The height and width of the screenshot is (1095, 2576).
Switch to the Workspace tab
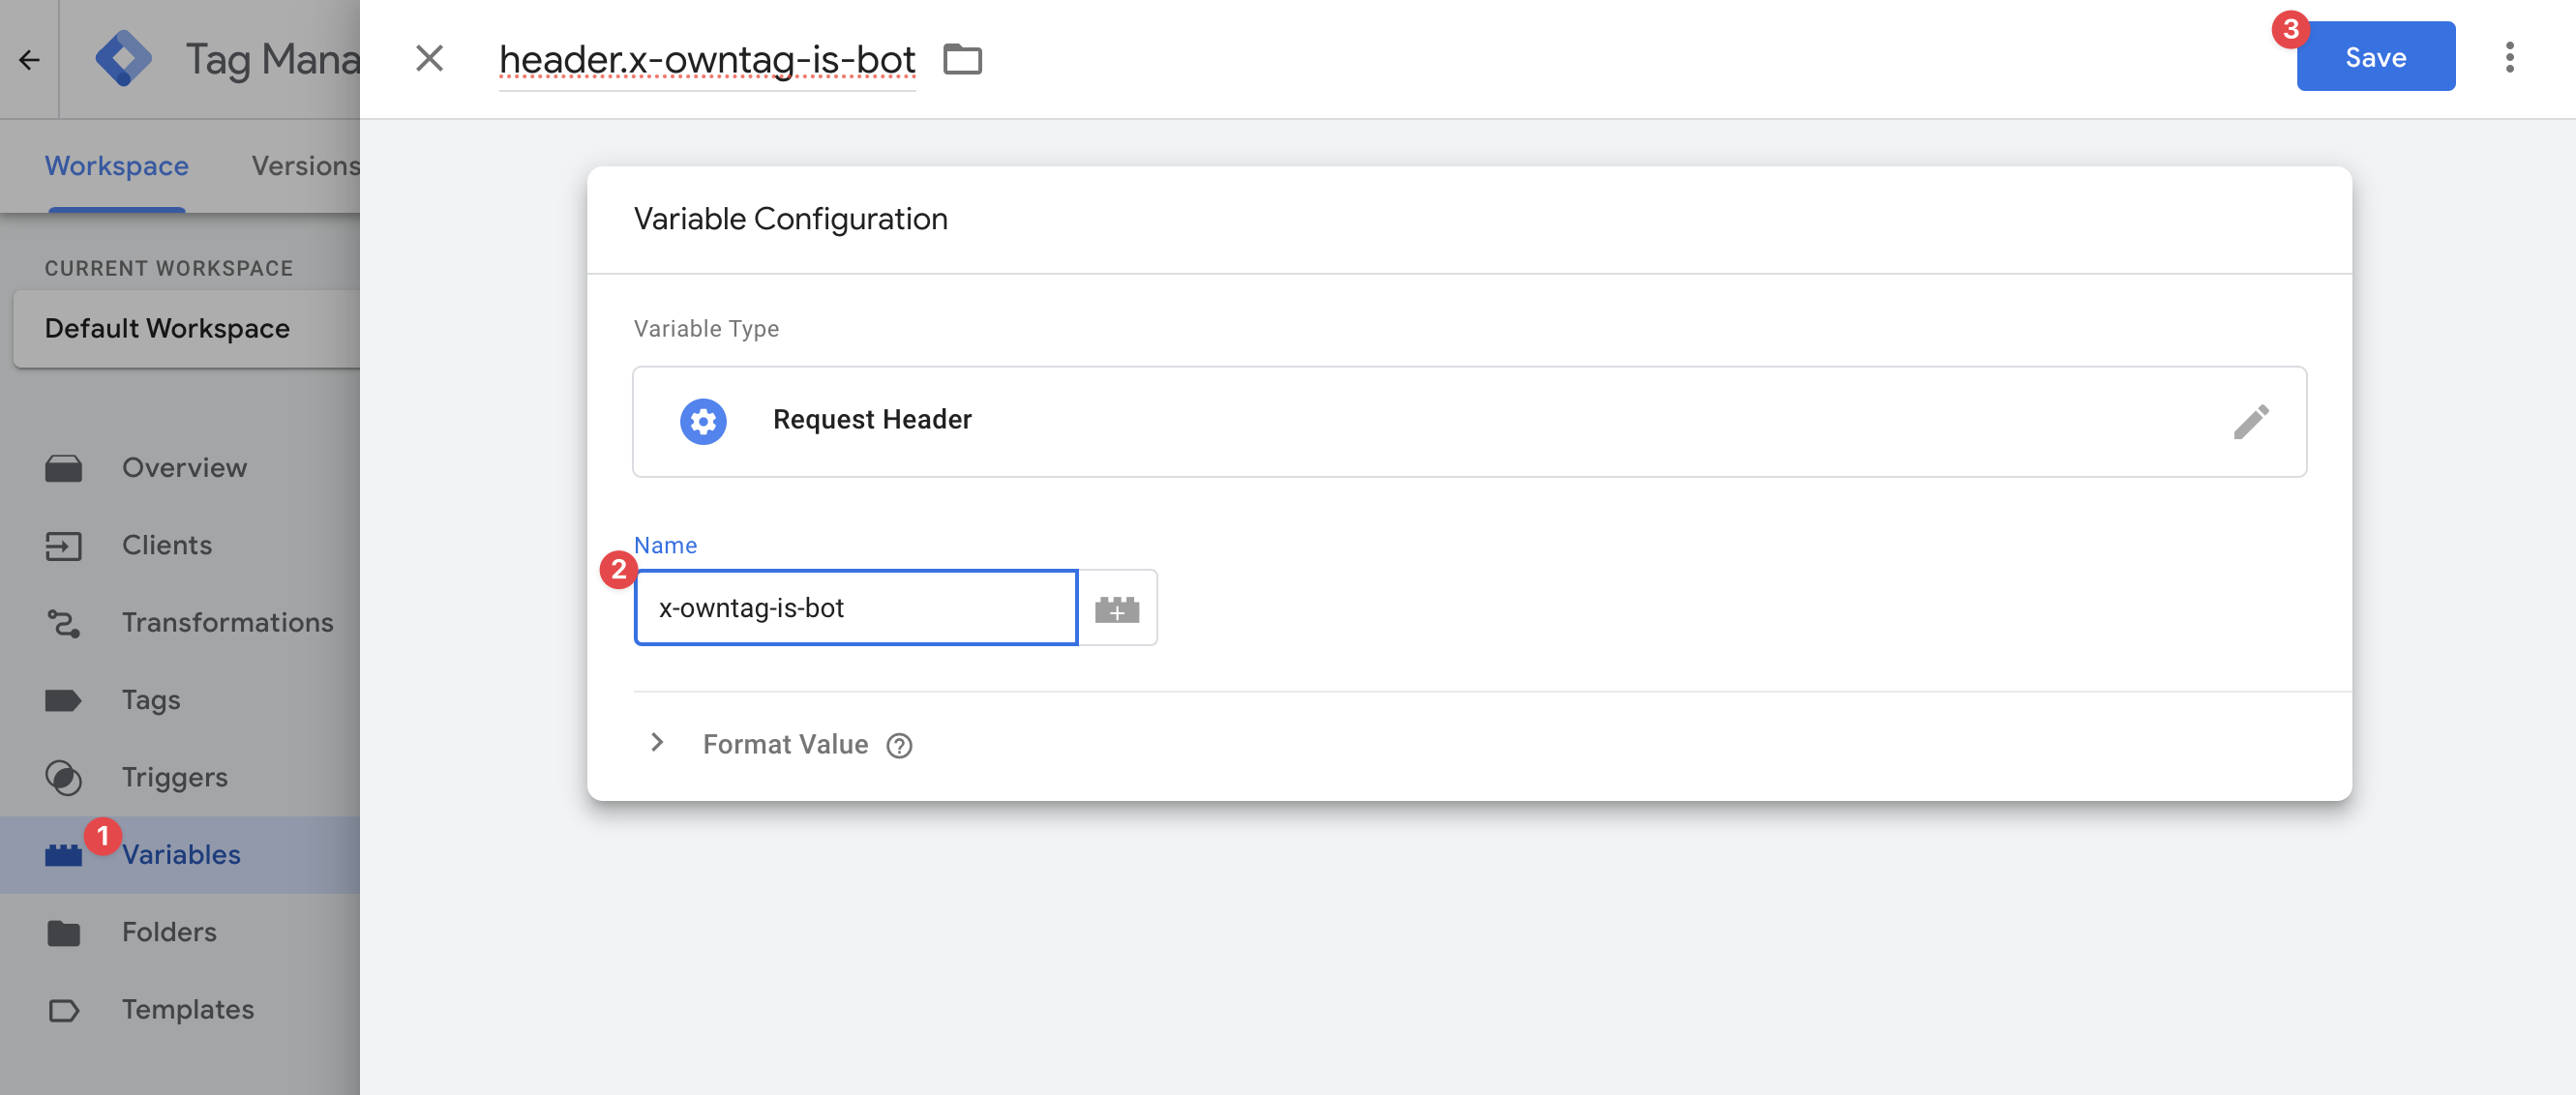pos(116,166)
